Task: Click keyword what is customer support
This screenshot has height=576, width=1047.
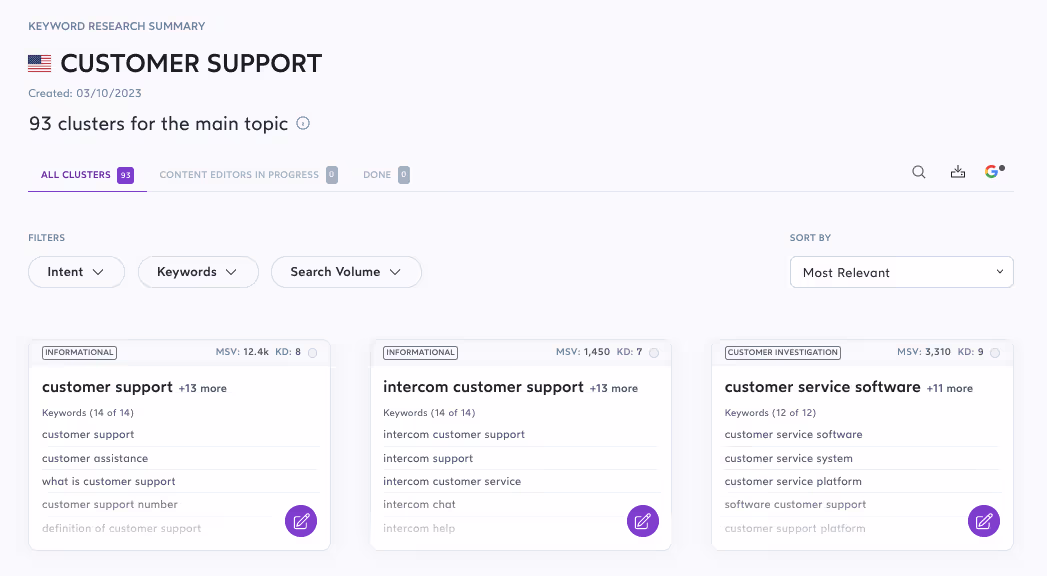Action: tap(109, 481)
